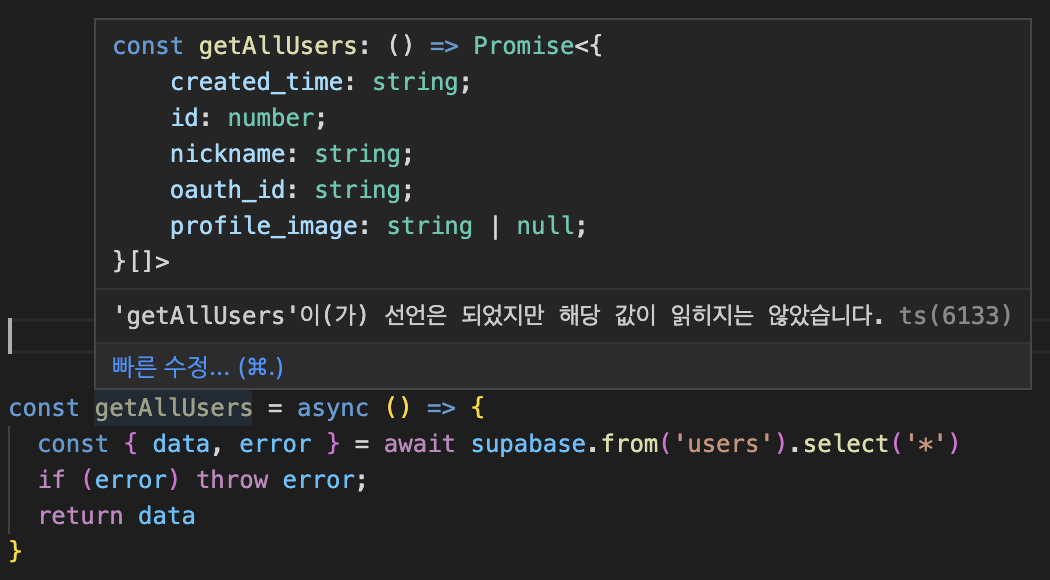This screenshot has width=1050, height=580.
Task: Click the highlighted getAllUsers identifier in the code
Action: tap(173, 408)
